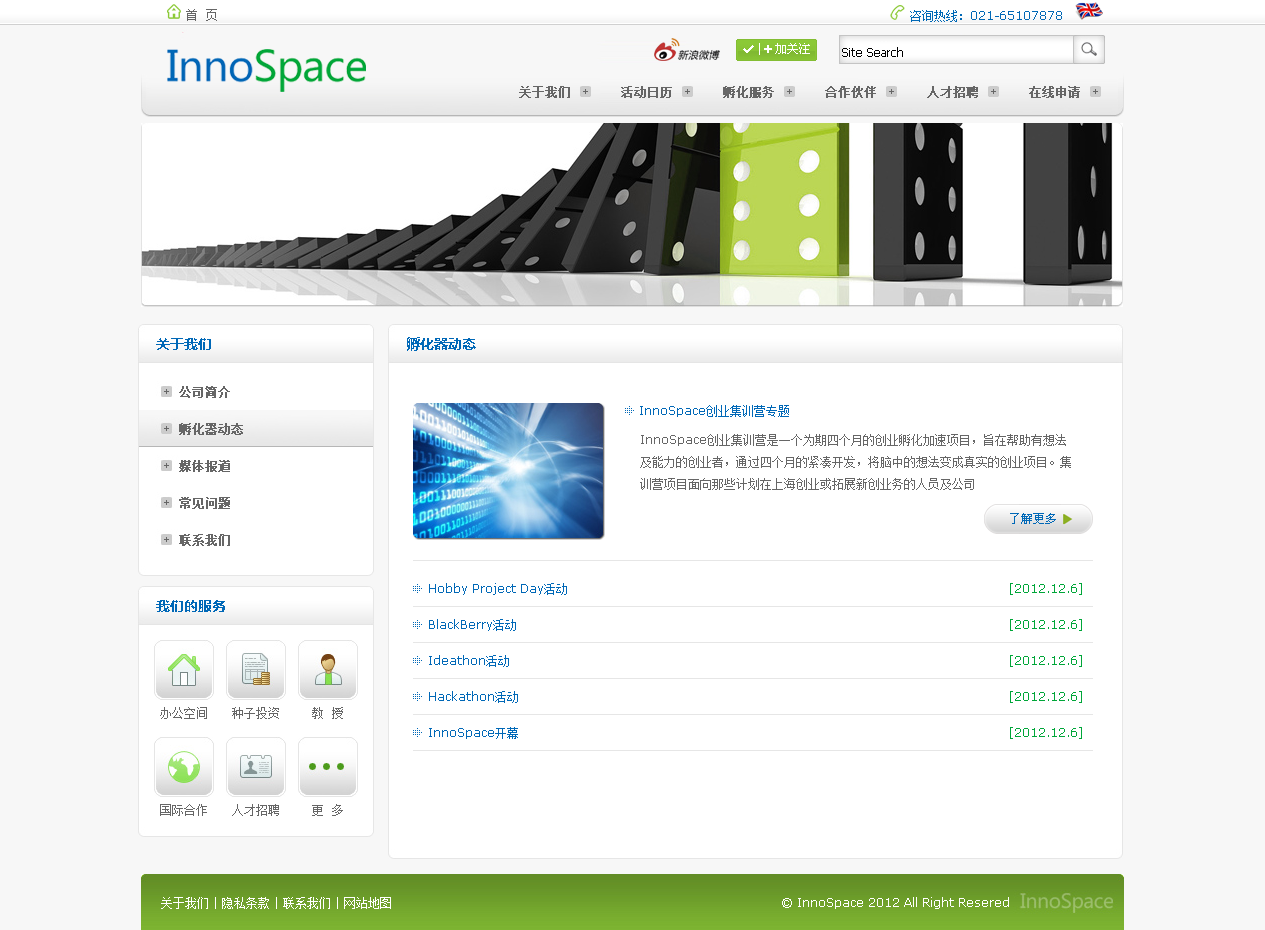Select 公司简介 in the sidebar menu
Screen dimensions: 1265x930
[x=204, y=392]
